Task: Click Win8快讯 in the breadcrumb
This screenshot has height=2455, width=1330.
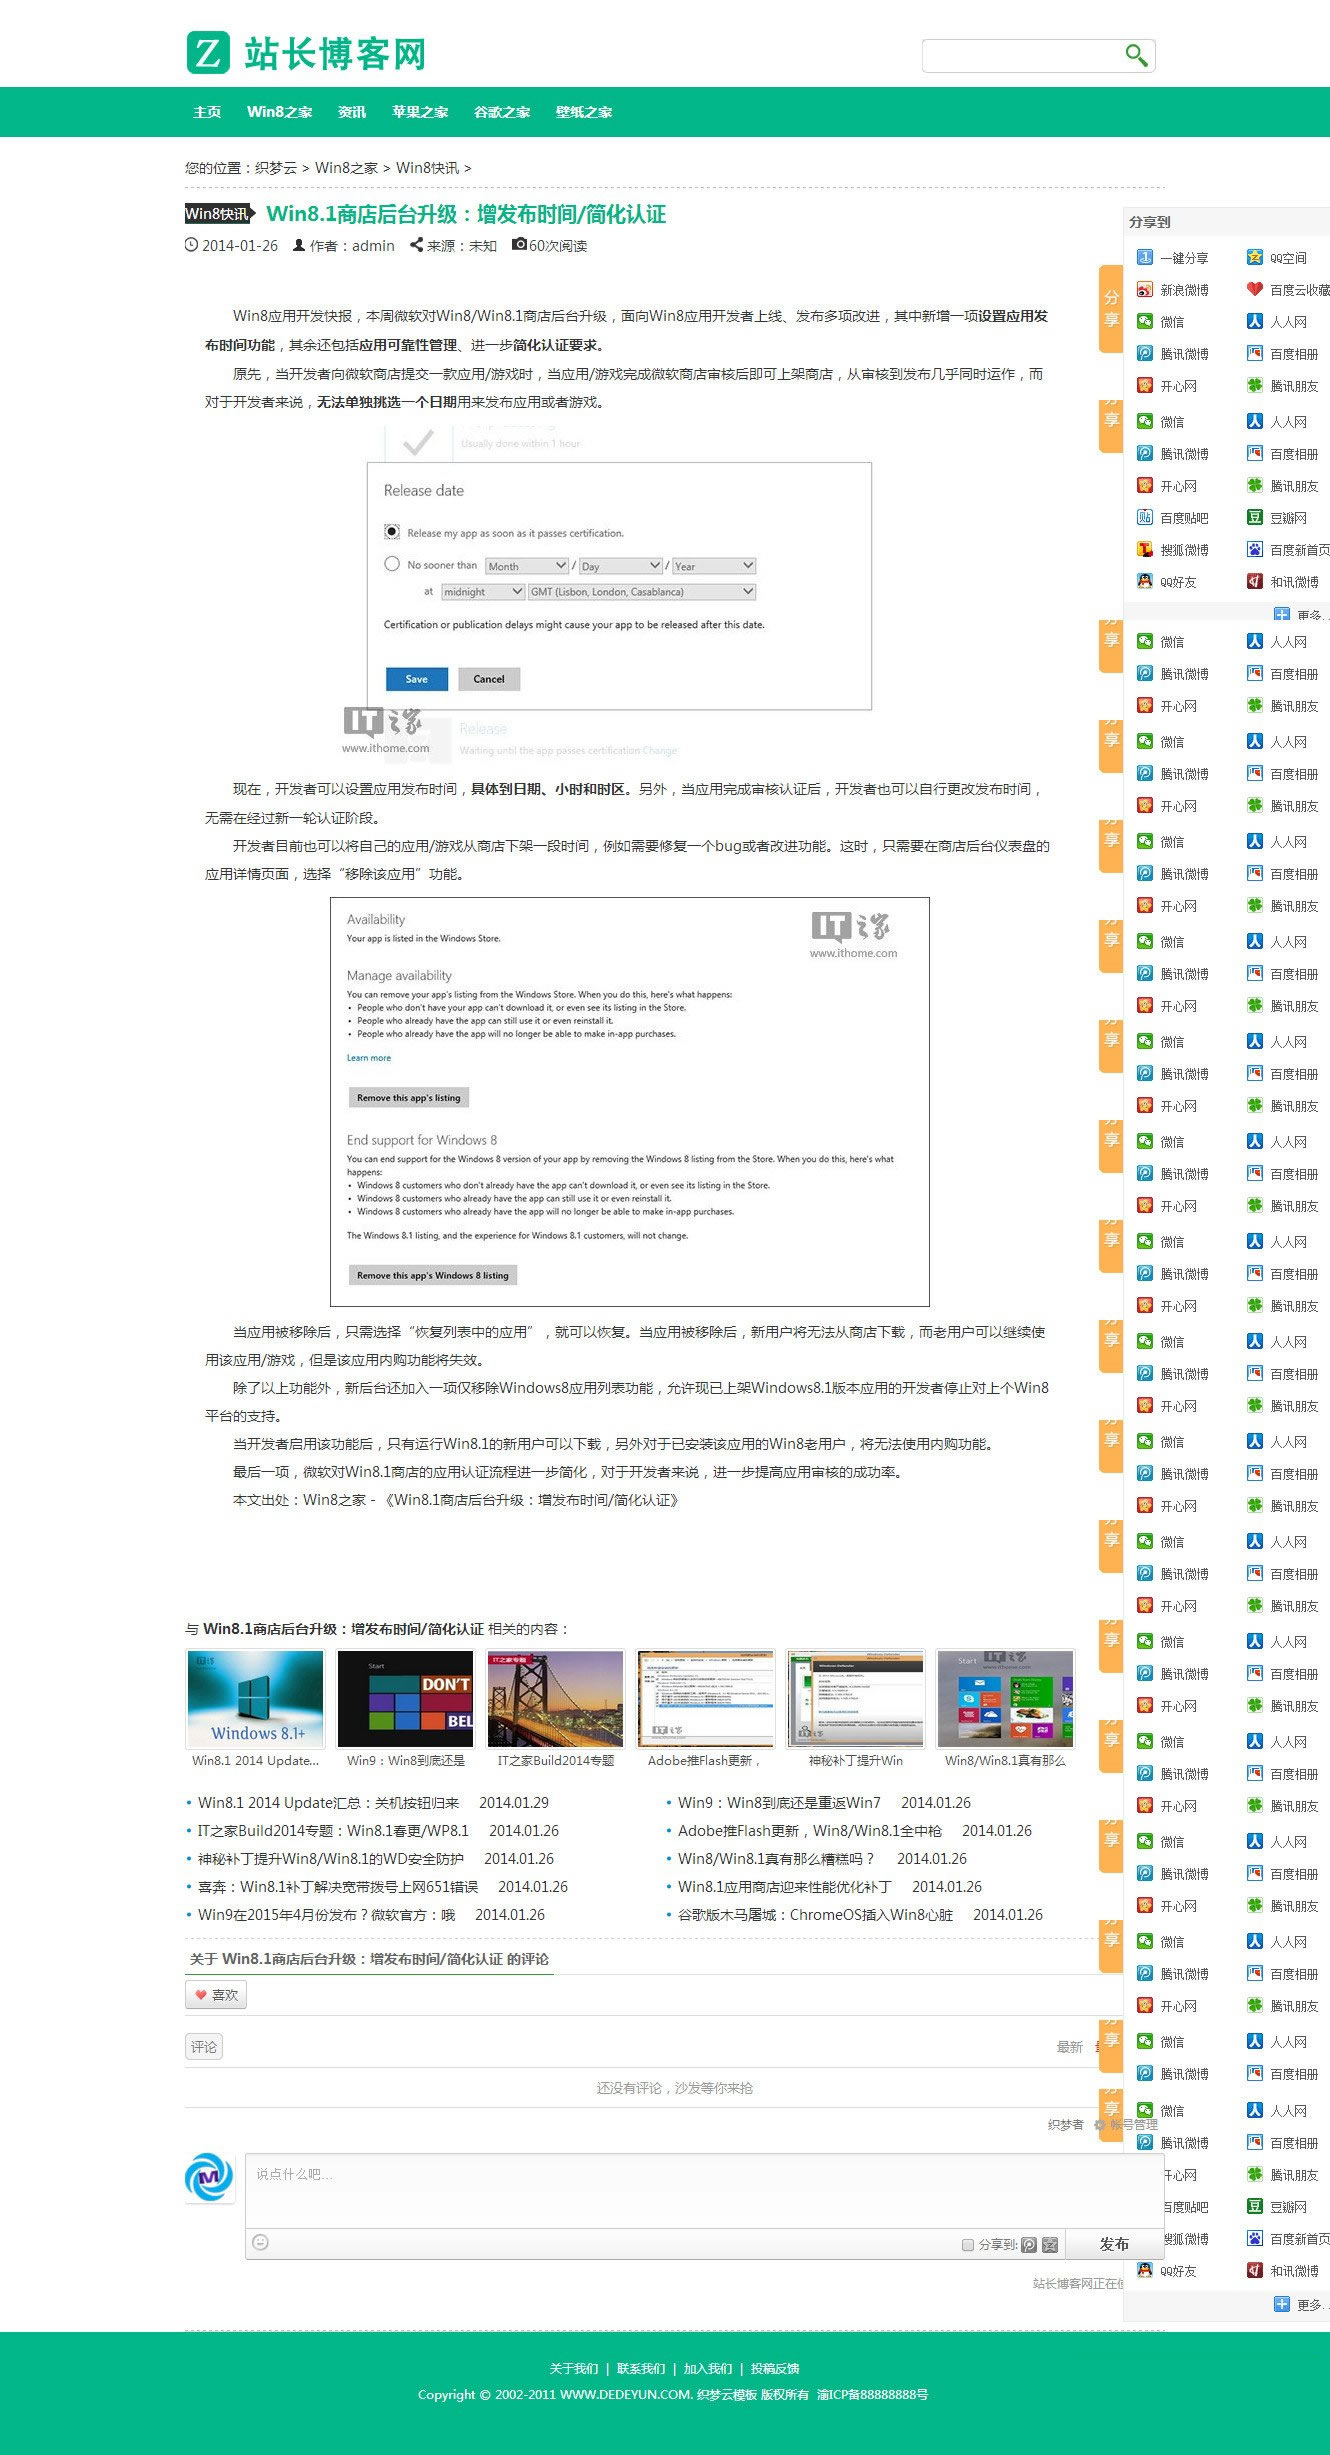Action: point(427,168)
